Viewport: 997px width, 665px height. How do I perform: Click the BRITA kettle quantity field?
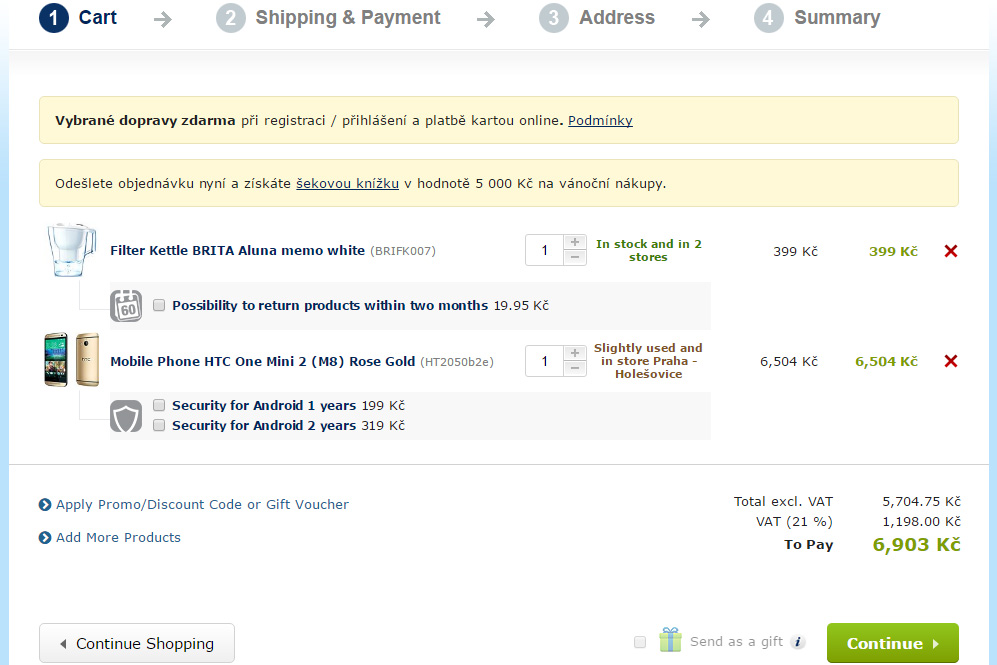[x=544, y=250]
